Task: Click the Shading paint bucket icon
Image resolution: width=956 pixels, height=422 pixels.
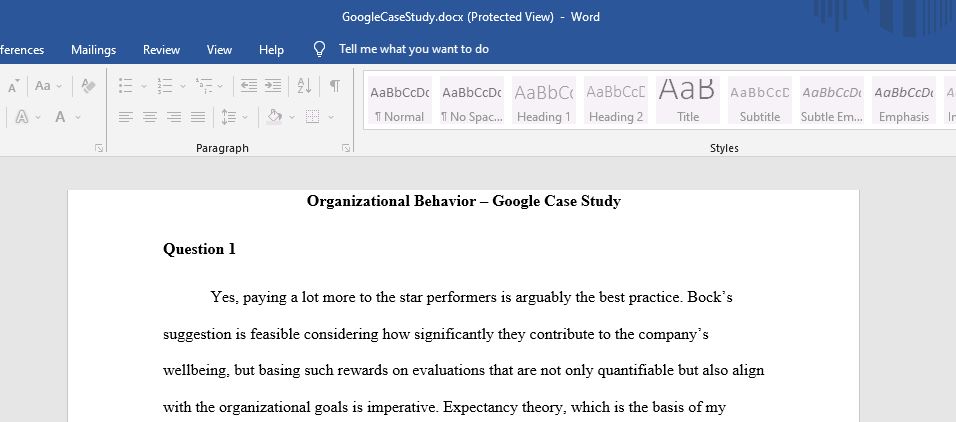Action: (274, 116)
